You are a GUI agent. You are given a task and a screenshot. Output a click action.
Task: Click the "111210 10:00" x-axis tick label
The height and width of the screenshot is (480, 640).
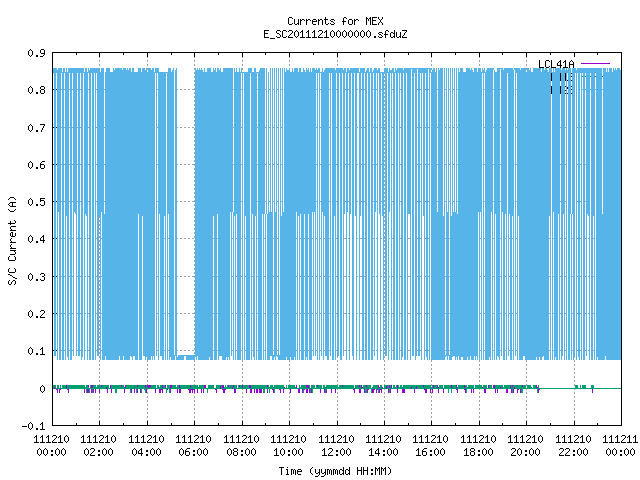click(x=289, y=446)
